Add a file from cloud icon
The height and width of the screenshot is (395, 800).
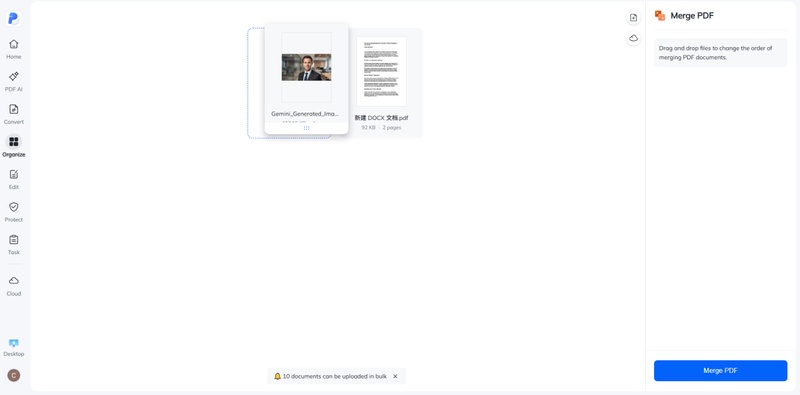(x=633, y=38)
